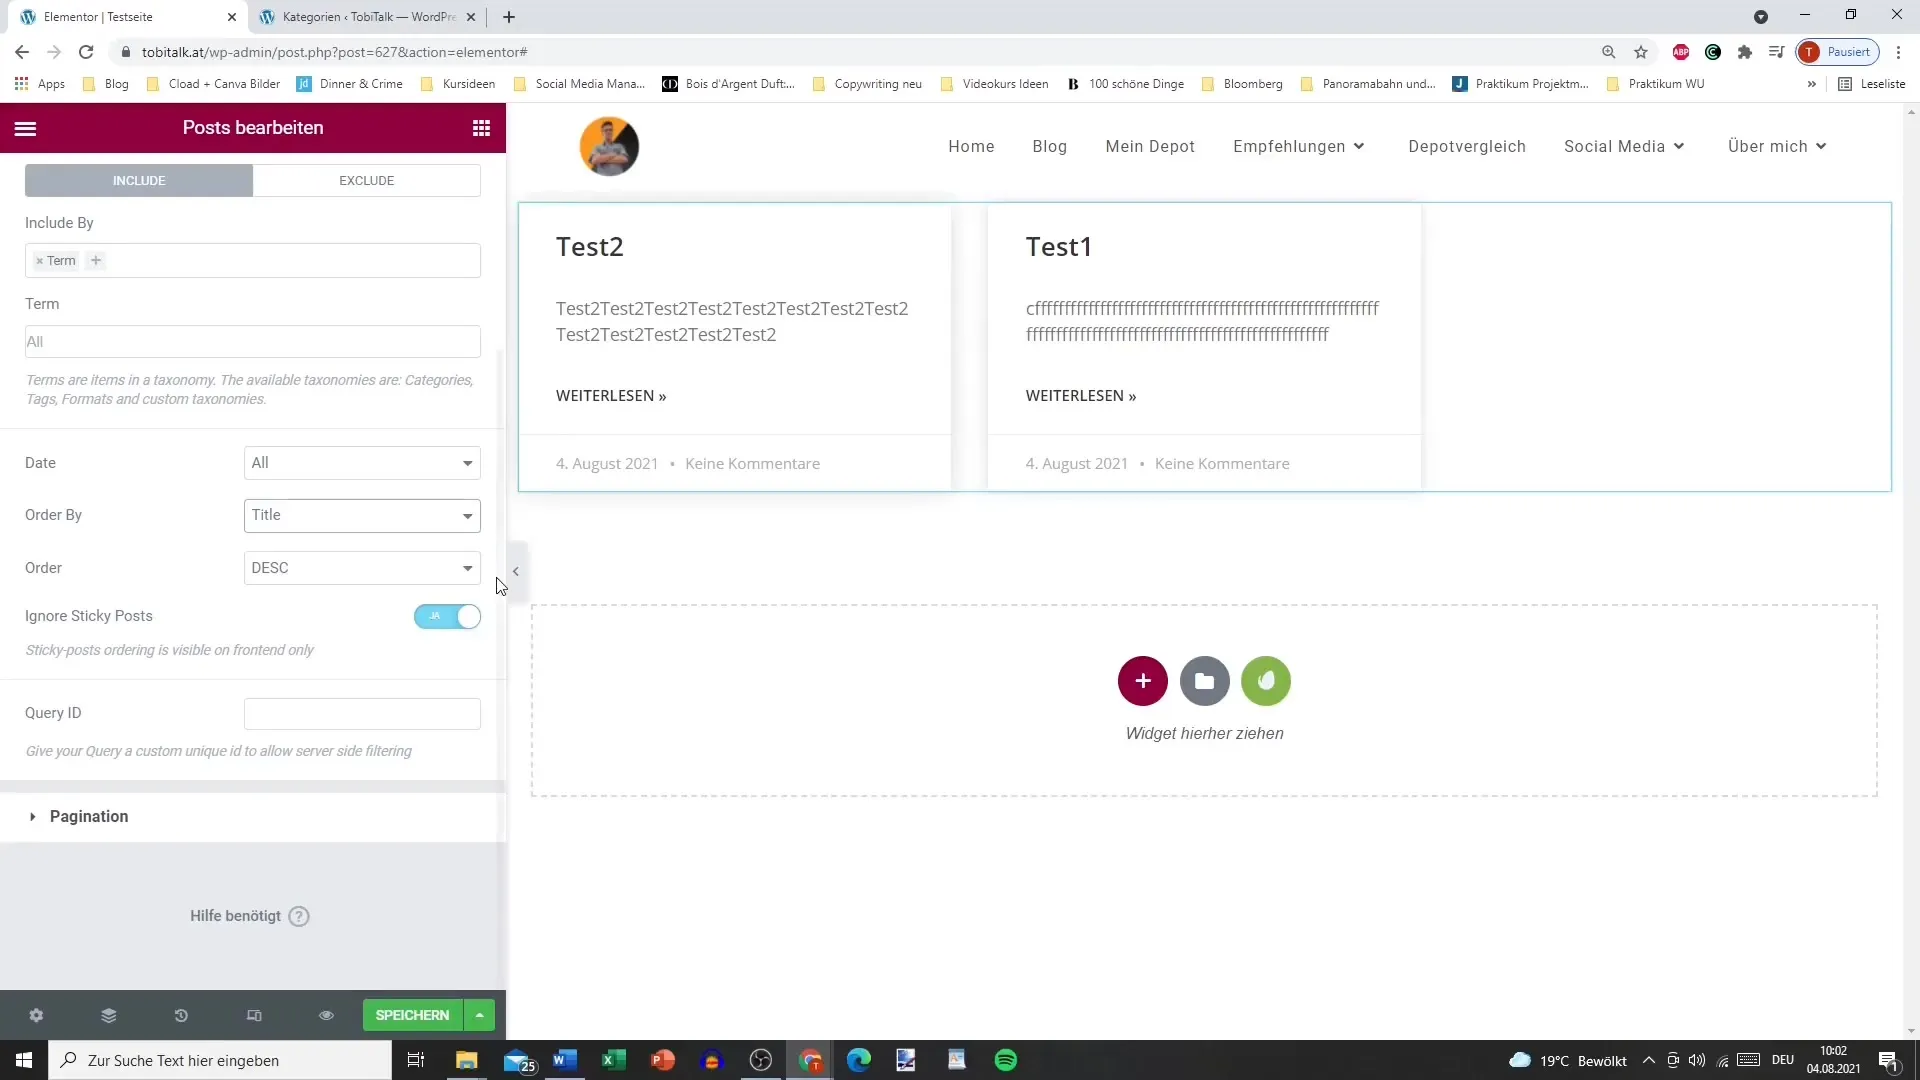
Task: Expand the Empfehlungen menu
Action: (1299, 146)
